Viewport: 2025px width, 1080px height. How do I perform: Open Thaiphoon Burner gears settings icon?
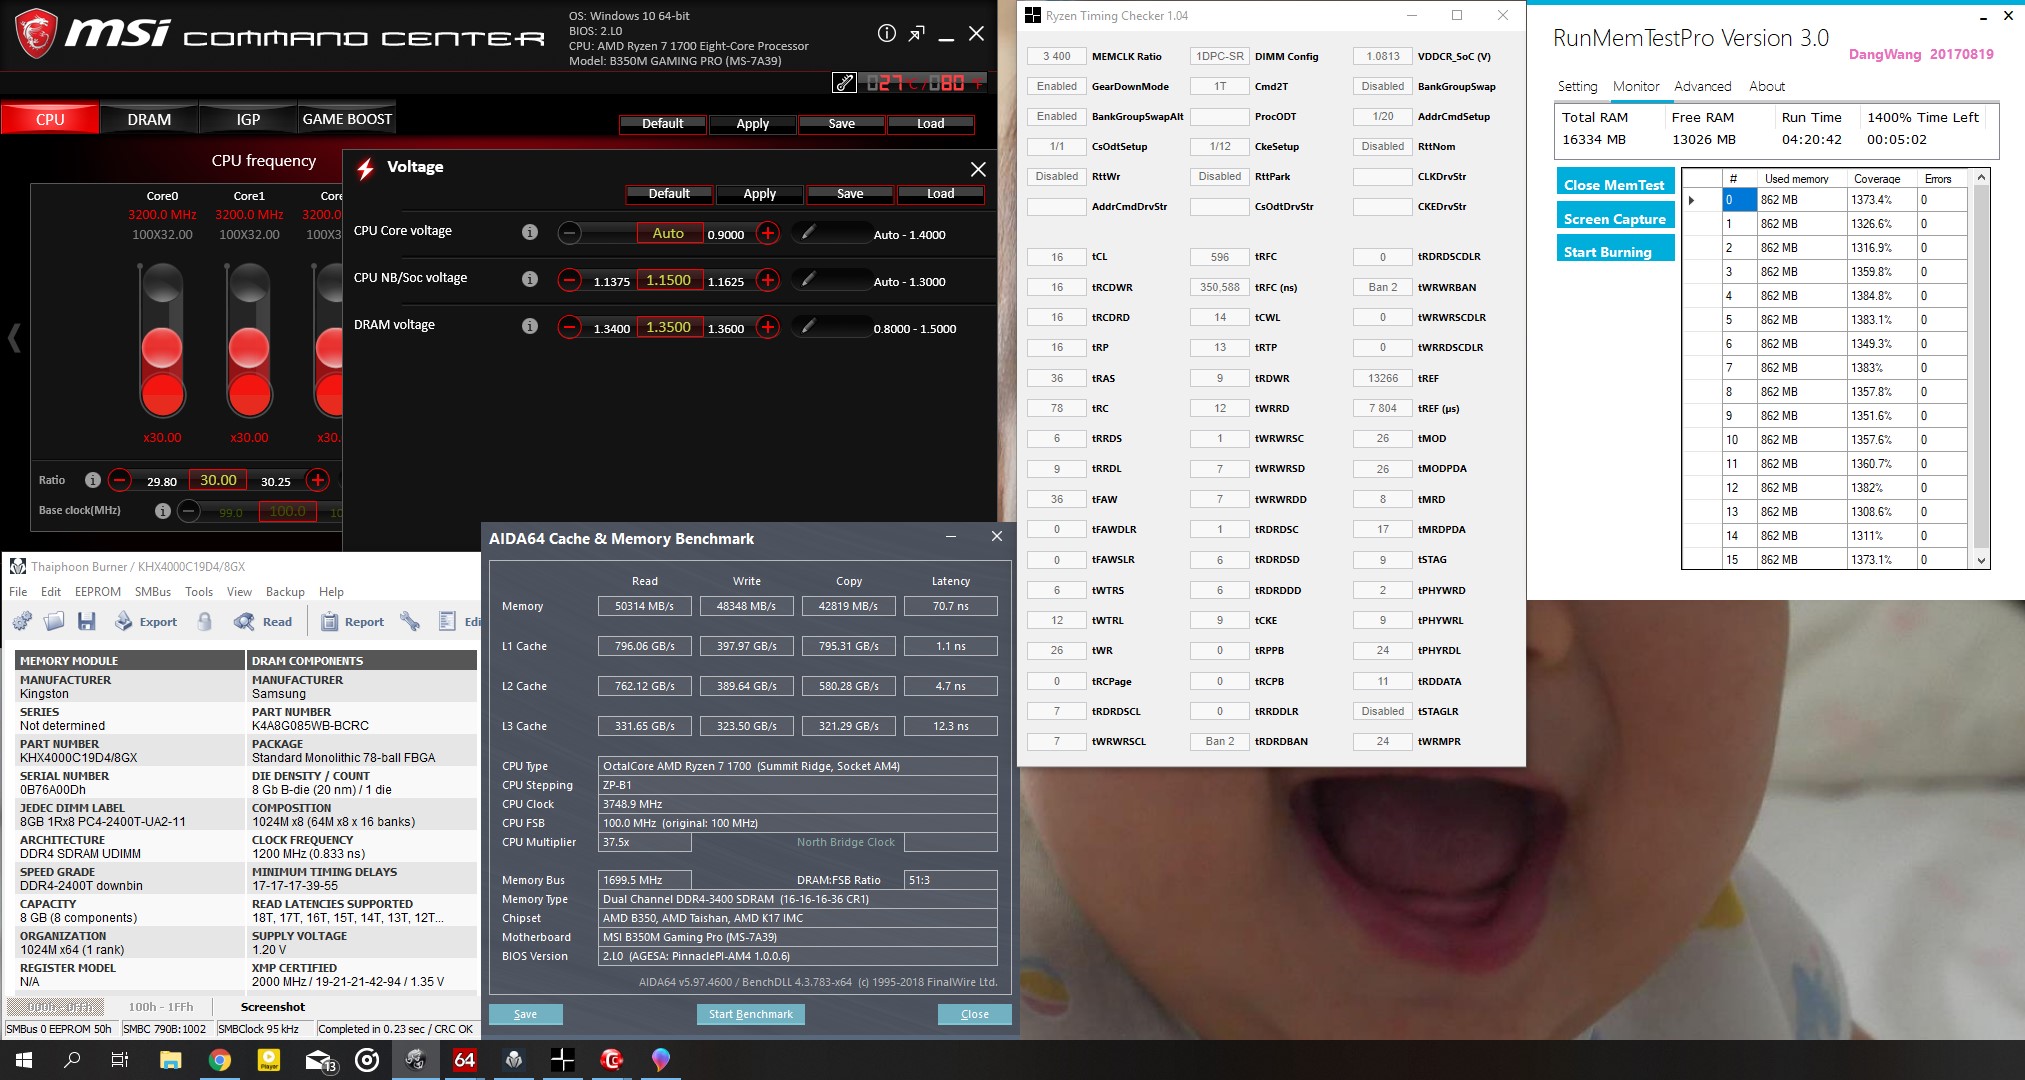pos(22,621)
